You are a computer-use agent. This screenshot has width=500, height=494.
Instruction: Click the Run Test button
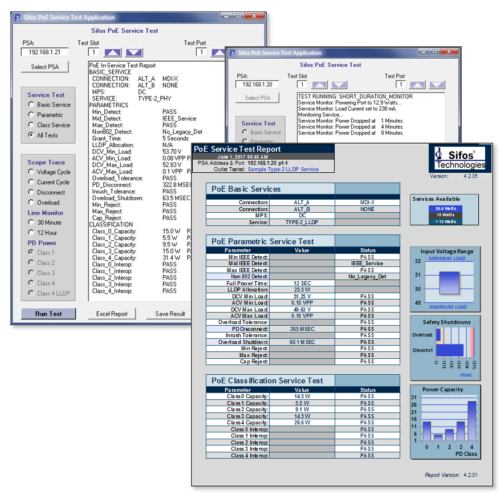pyautogui.click(x=48, y=314)
